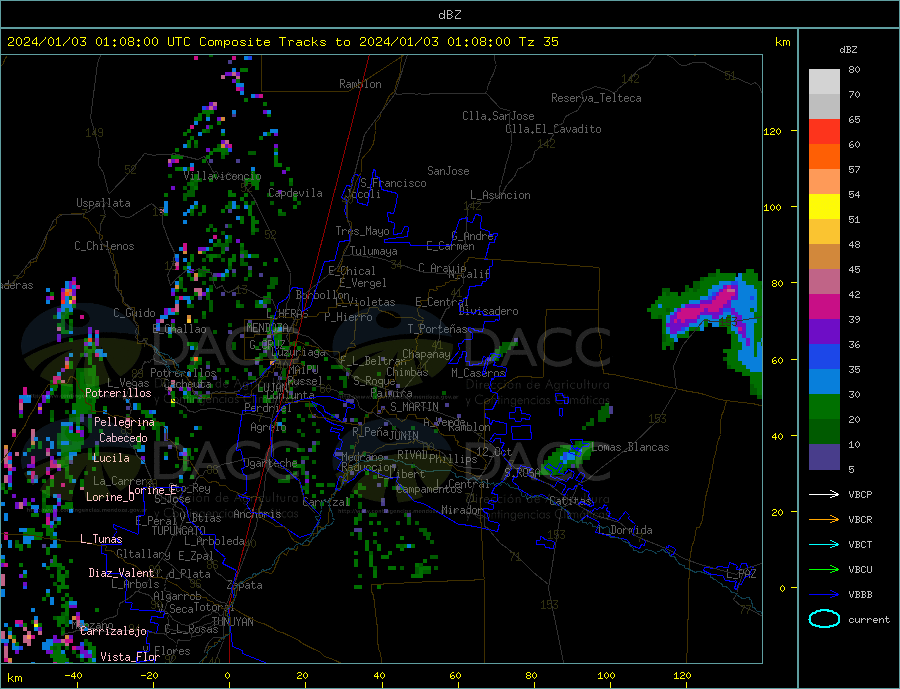Viewport: 900px width, 689px height.
Task: Click the magenta storm cell core at the right edge
Action: (709, 307)
